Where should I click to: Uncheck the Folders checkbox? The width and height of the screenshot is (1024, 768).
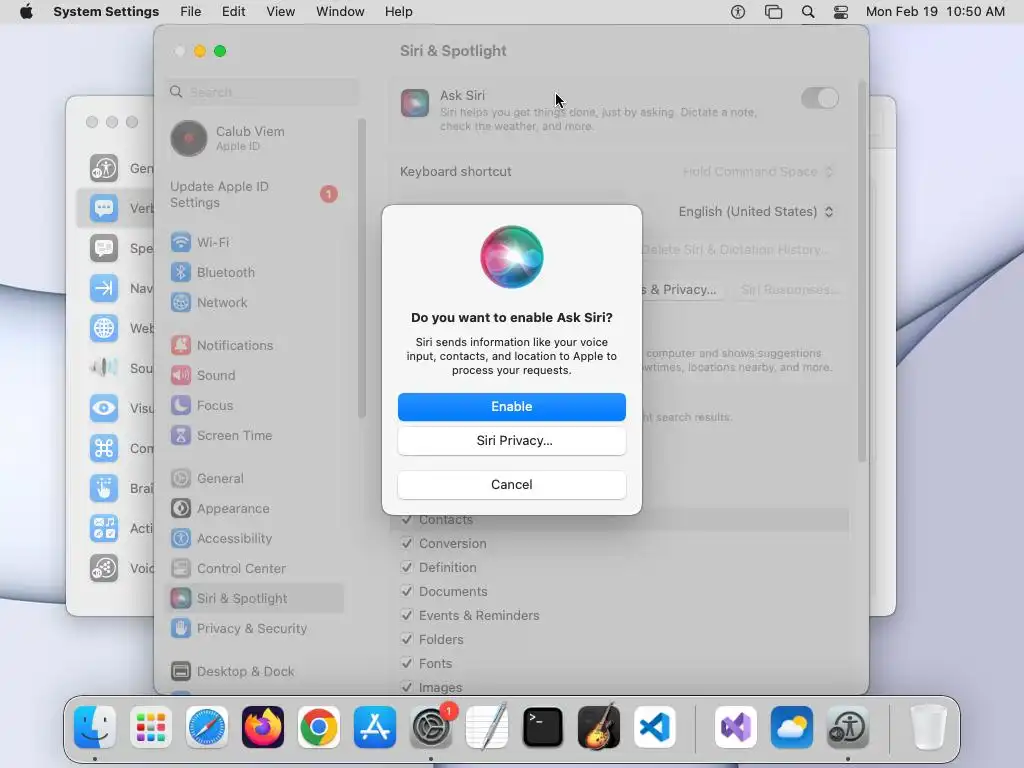click(407, 639)
